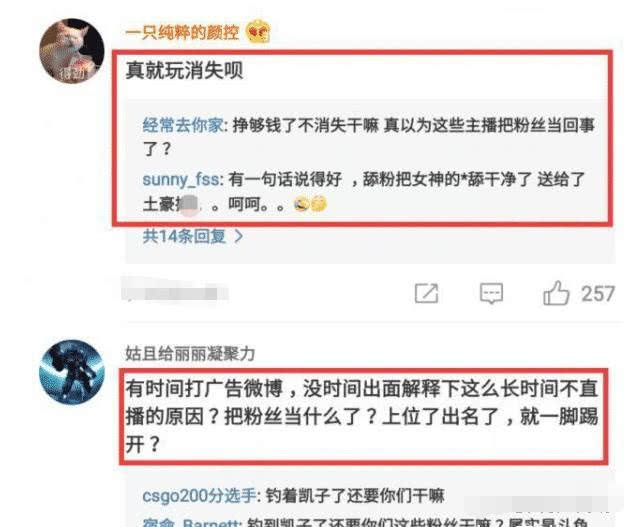Open username 姑且给丽丽凝聚力 profile
This screenshot has width=624, height=527.
click(190, 353)
